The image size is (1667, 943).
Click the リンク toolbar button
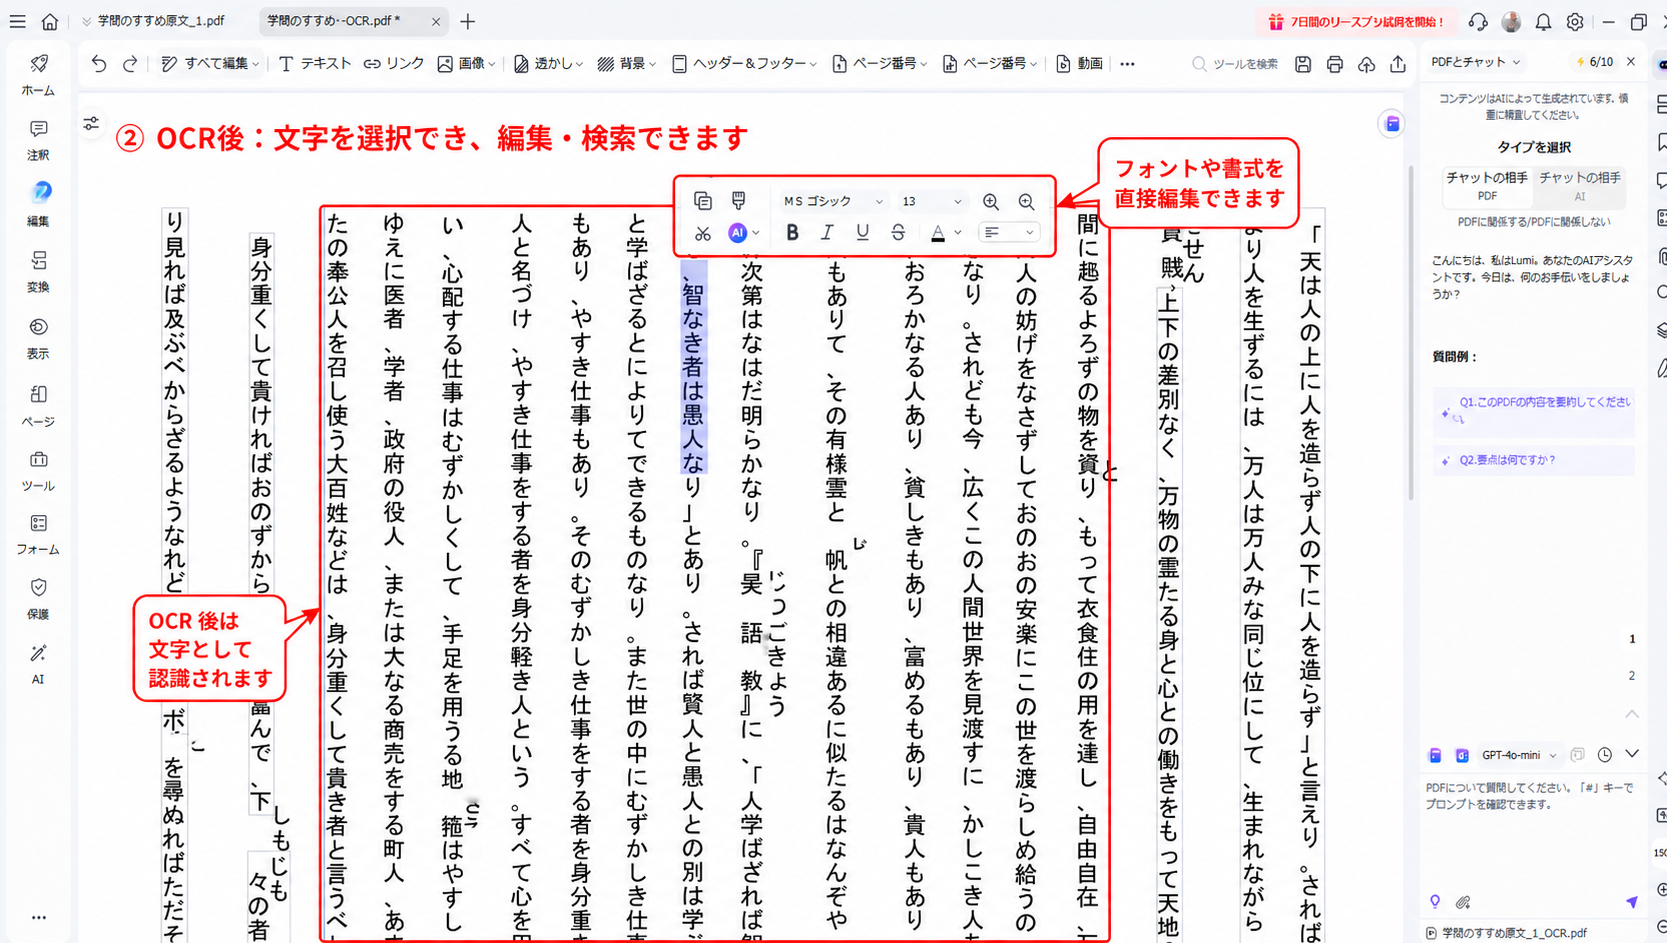click(394, 64)
